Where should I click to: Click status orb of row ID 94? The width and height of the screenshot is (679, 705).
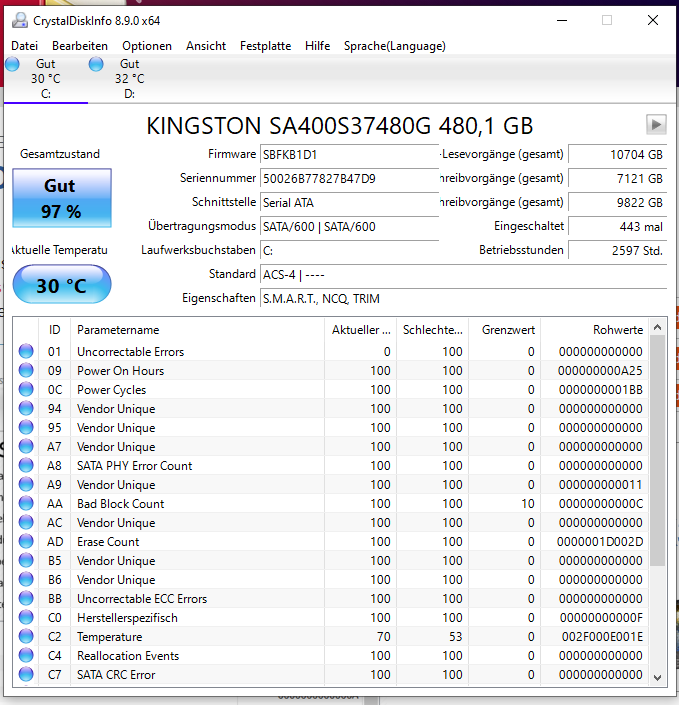click(x=26, y=408)
